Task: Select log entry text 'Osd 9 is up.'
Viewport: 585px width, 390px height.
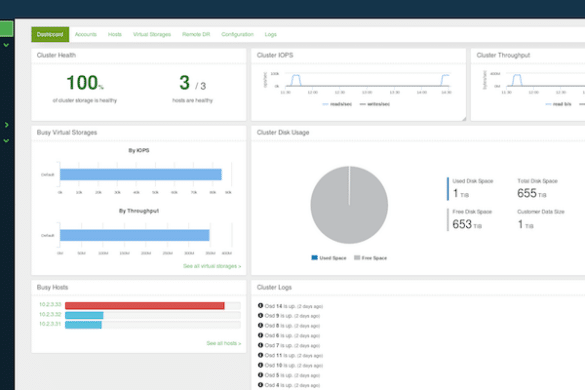Action: [279, 316]
